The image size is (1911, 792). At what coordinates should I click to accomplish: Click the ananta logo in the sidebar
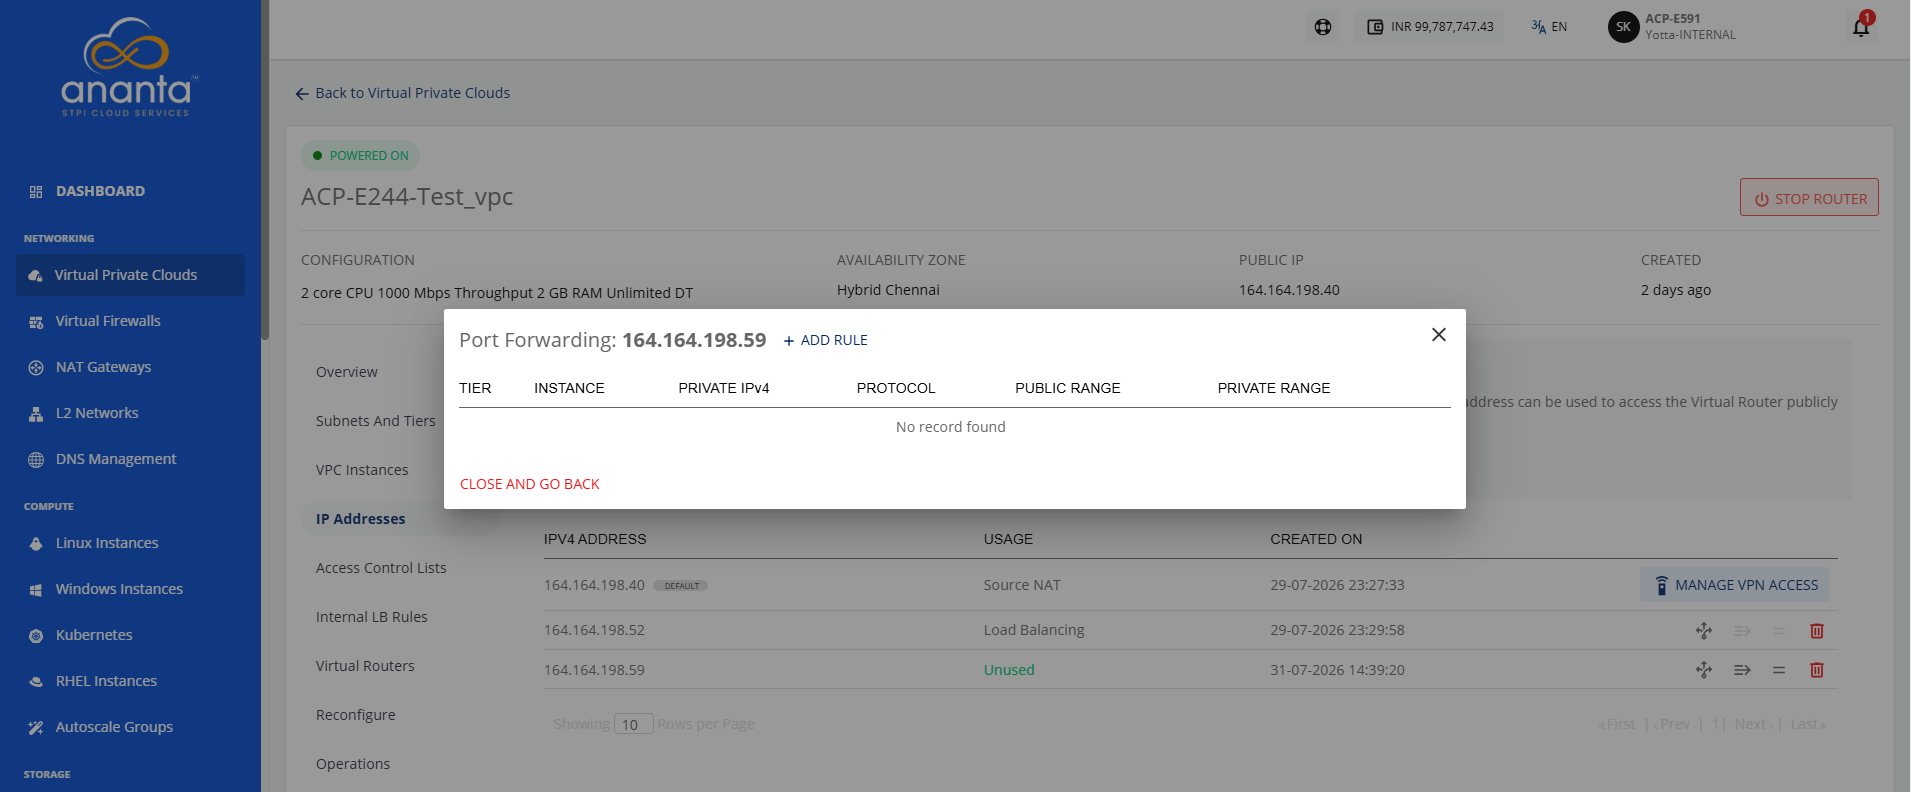click(x=129, y=68)
